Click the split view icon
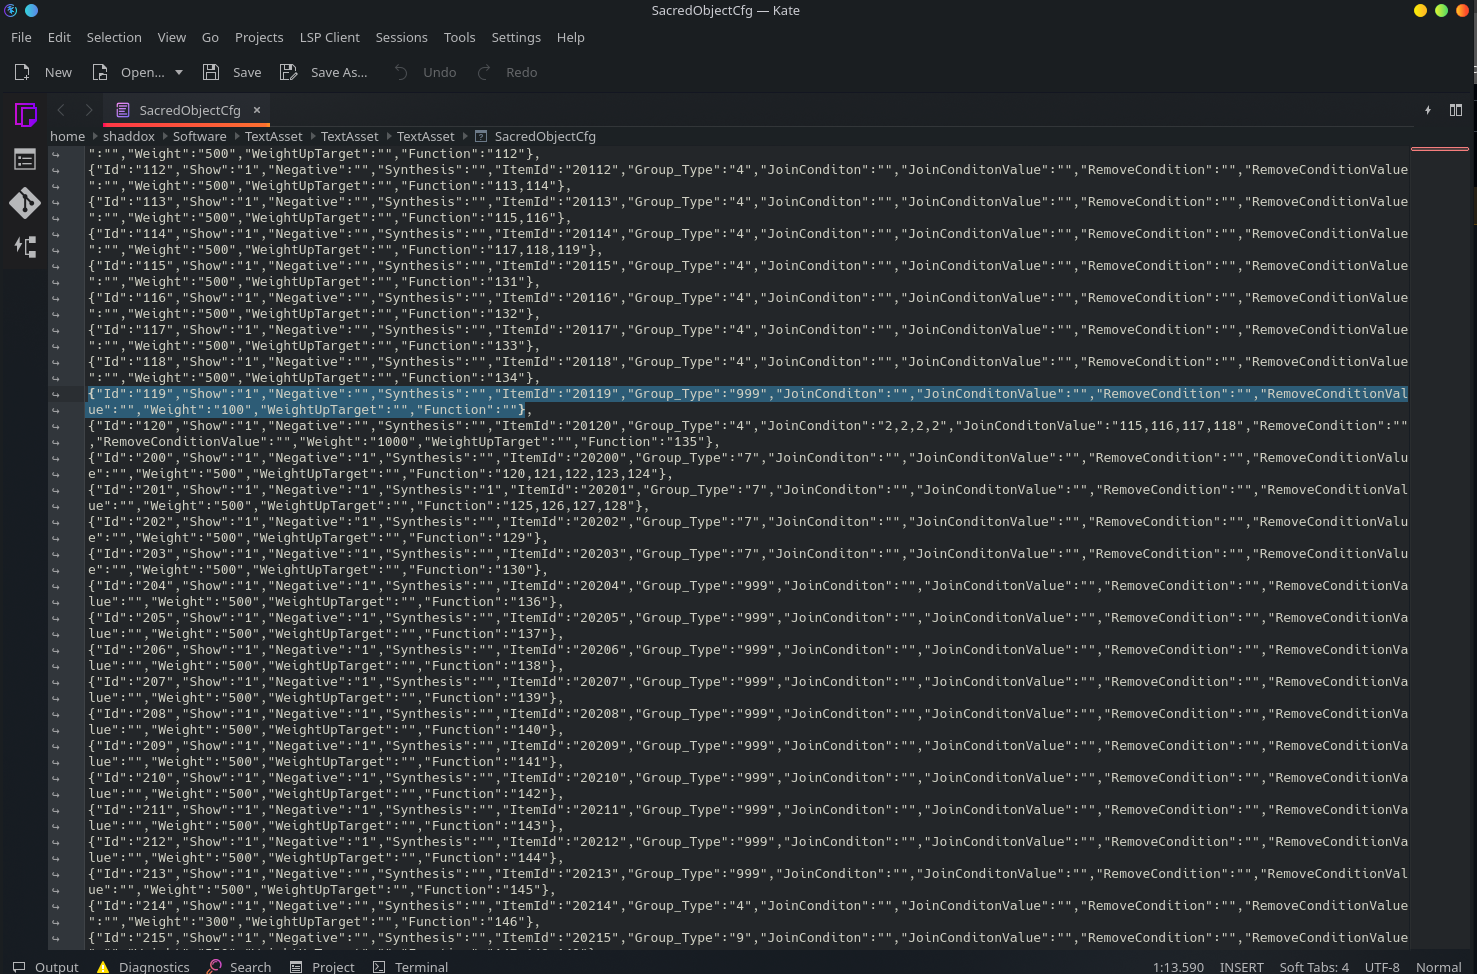 click(1456, 110)
